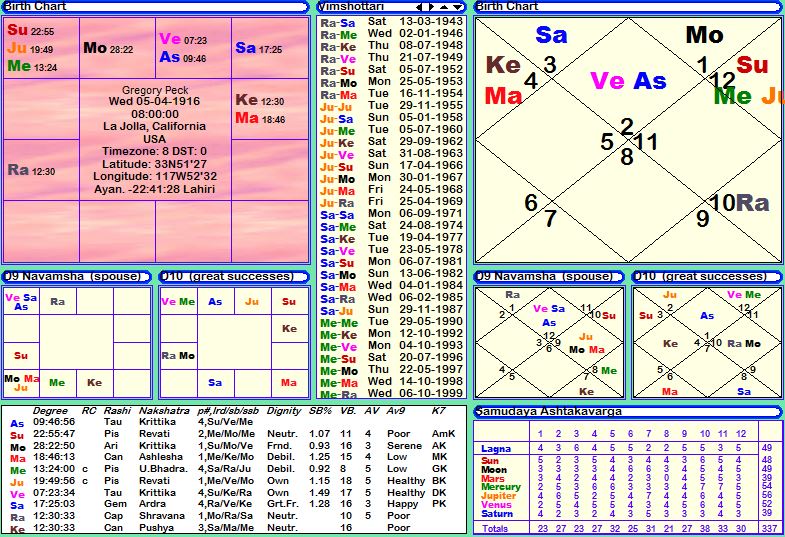Click the down arrow in Vimshottari header
Image resolution: width=785 pixels, height=537 pixels.
point(457,7)
